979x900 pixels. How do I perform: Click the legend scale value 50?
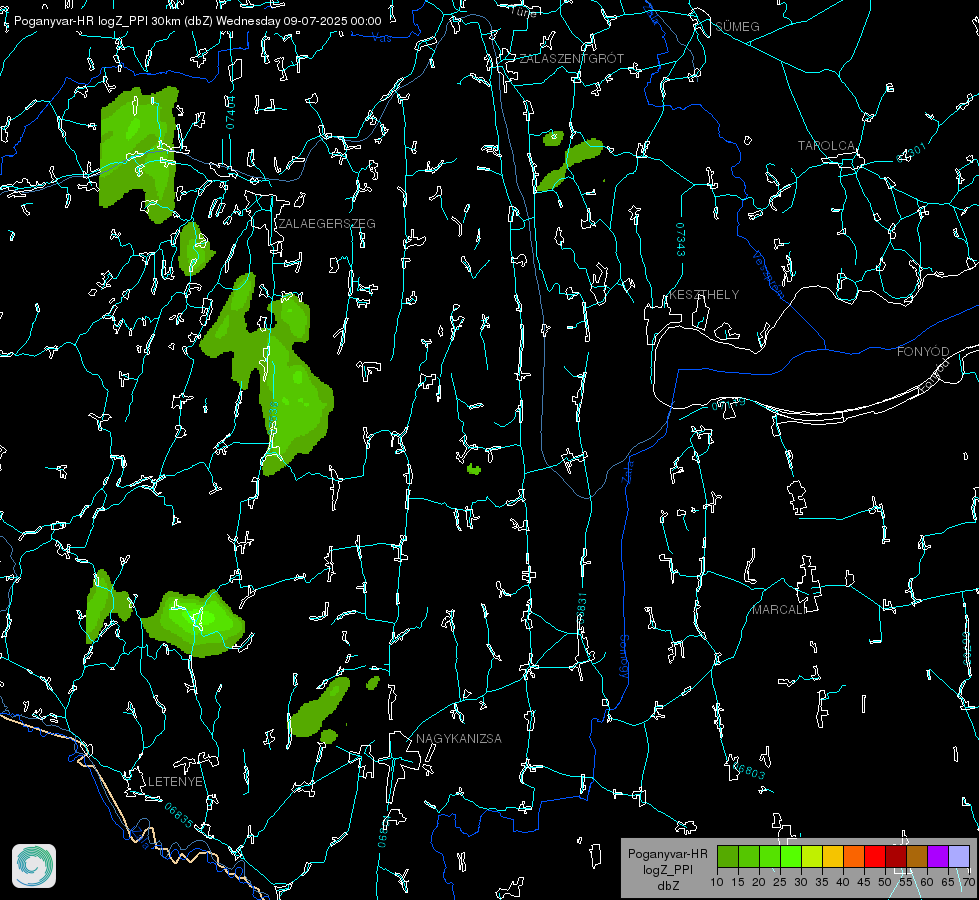tap(885, 882)
